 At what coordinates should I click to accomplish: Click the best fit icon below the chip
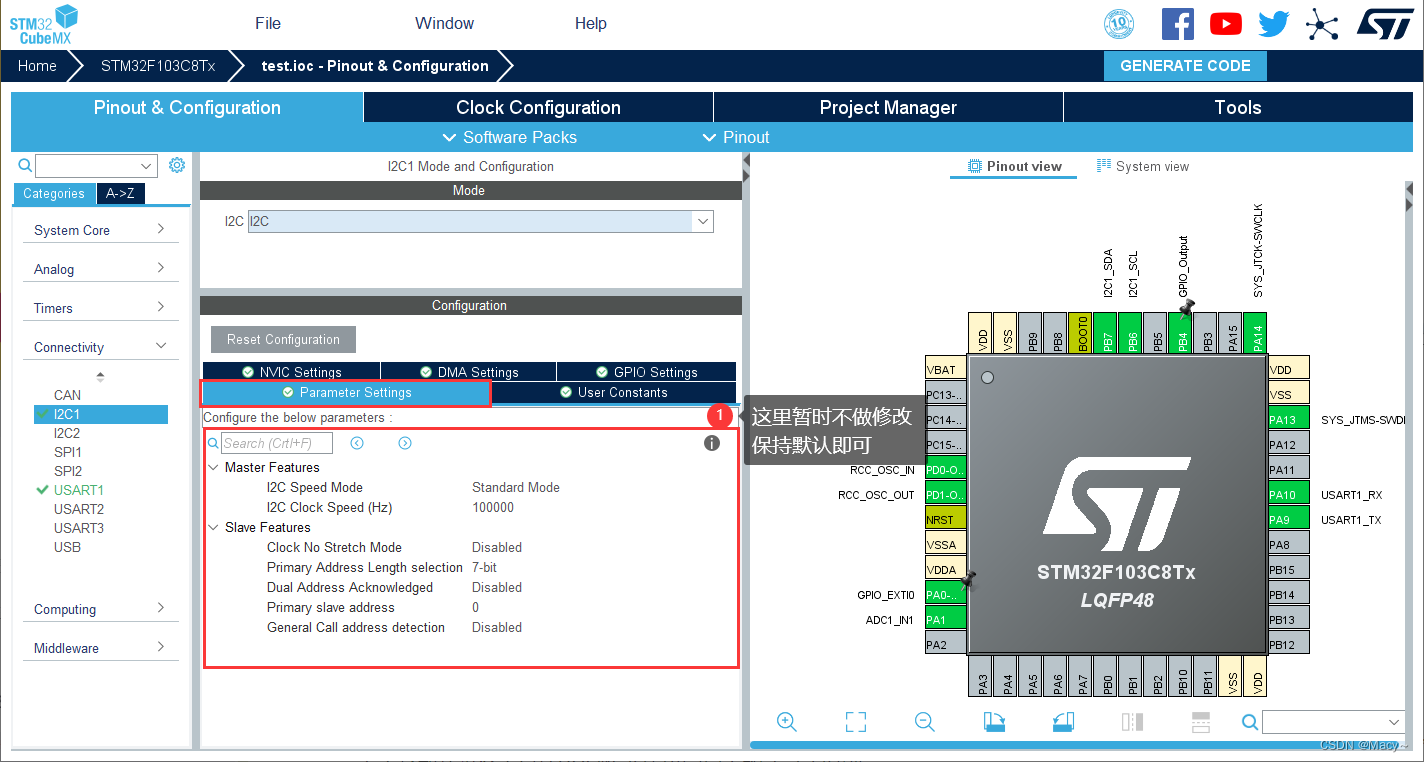[855, 721]
